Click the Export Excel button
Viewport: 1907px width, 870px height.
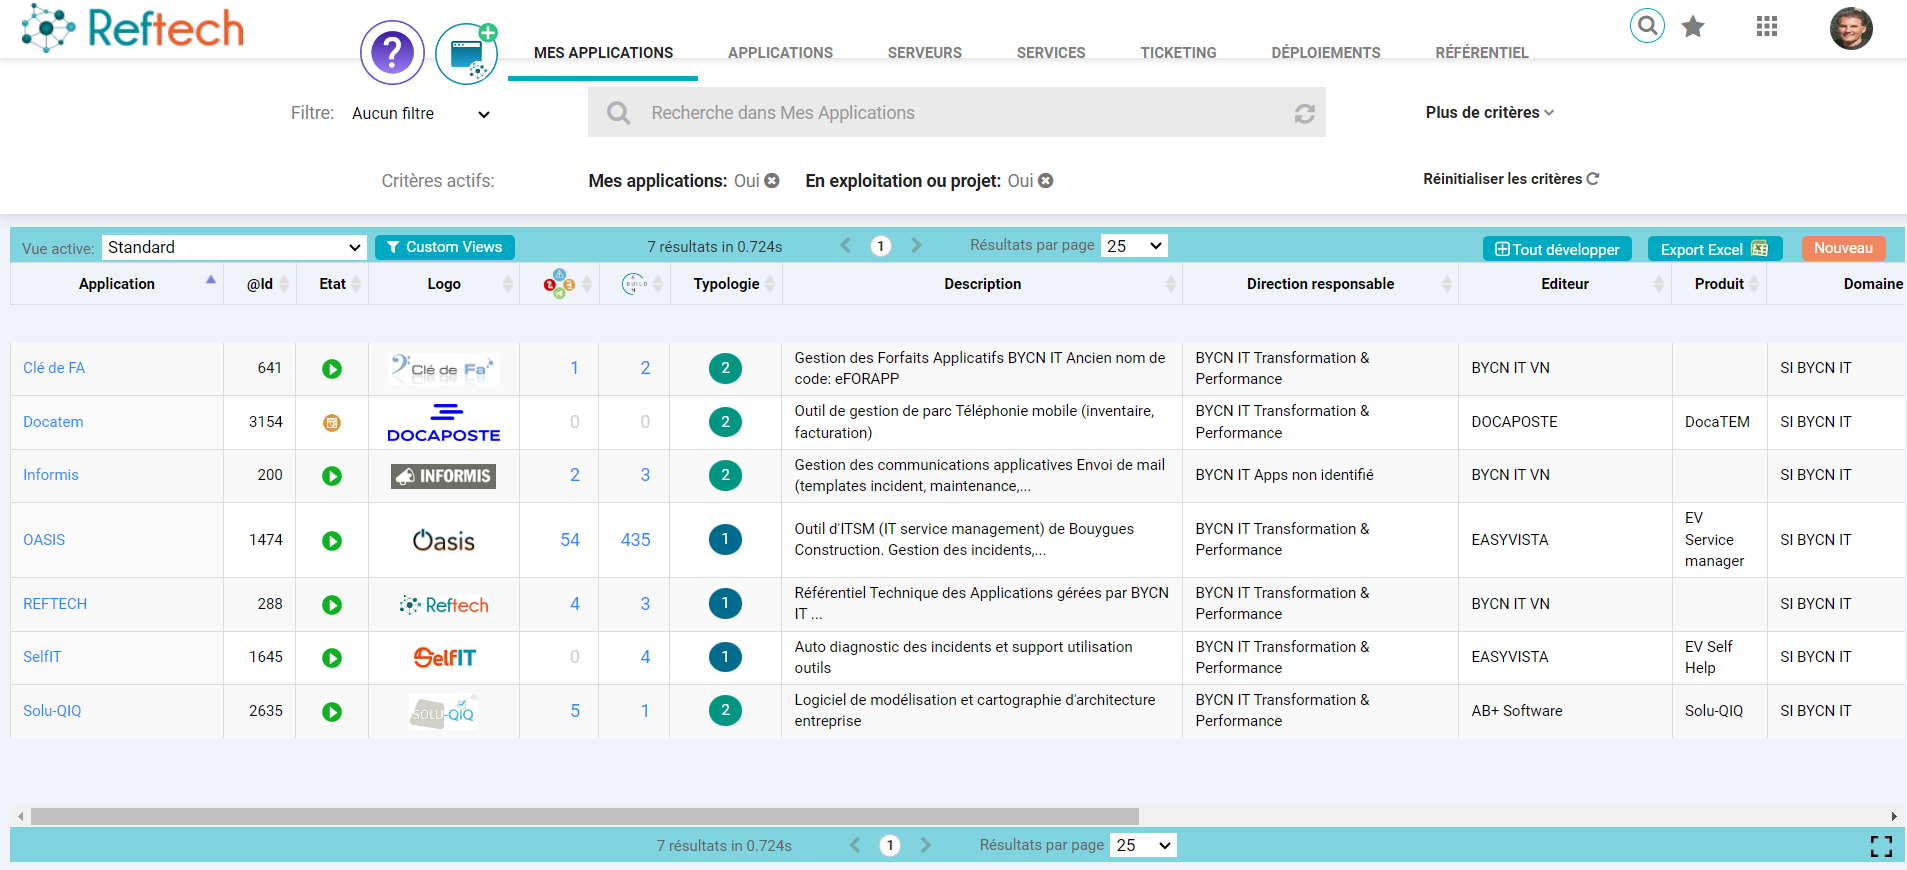tap(1713, 249)
